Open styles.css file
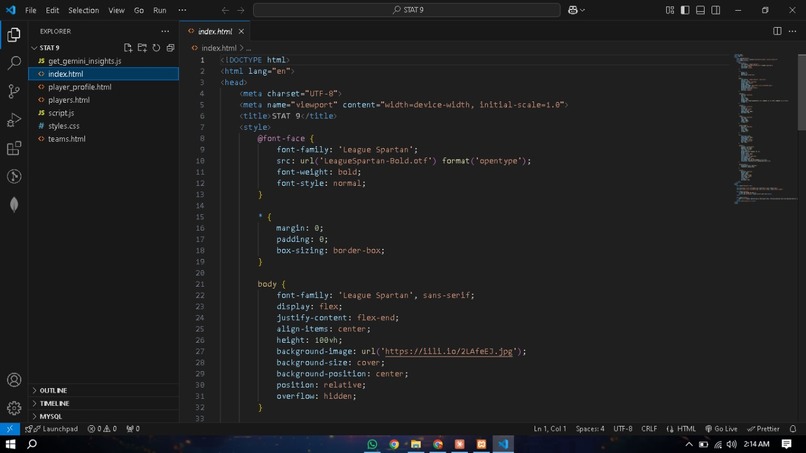Screen dimensions: 806x453 pyautogui.click(x=64, y=126)
